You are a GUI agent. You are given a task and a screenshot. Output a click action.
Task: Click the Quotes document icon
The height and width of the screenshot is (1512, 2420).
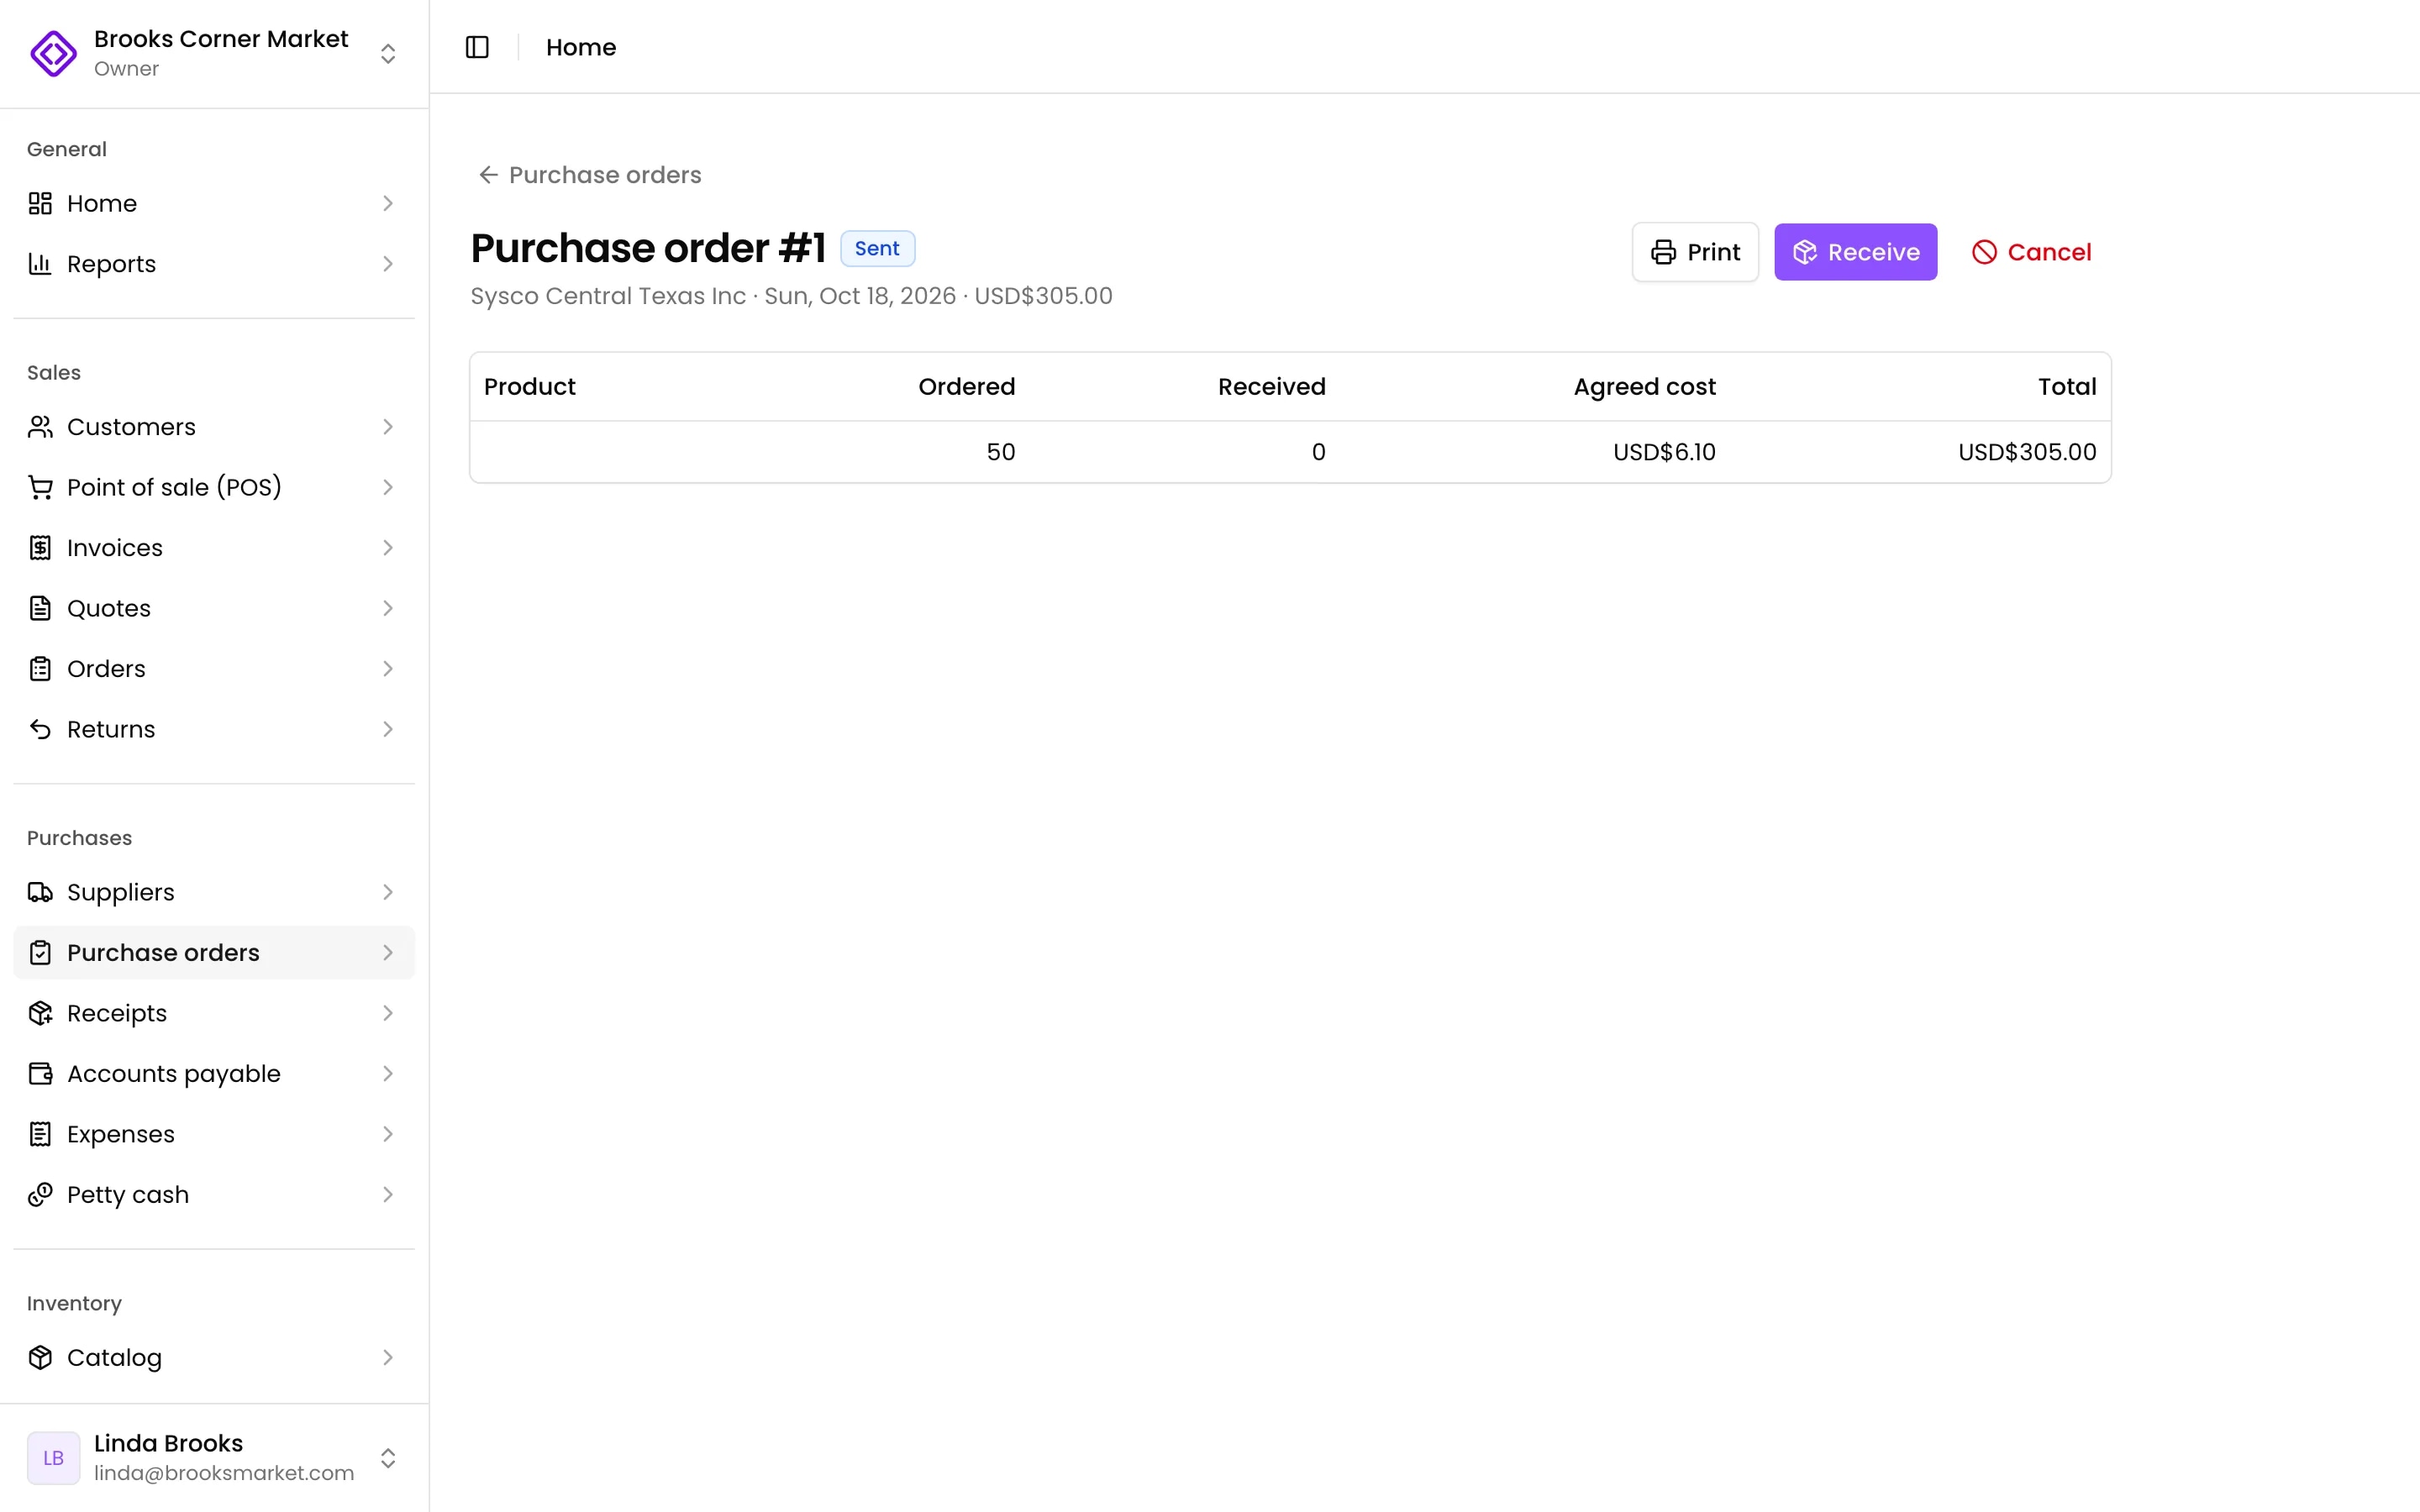[x=40, y=608]
